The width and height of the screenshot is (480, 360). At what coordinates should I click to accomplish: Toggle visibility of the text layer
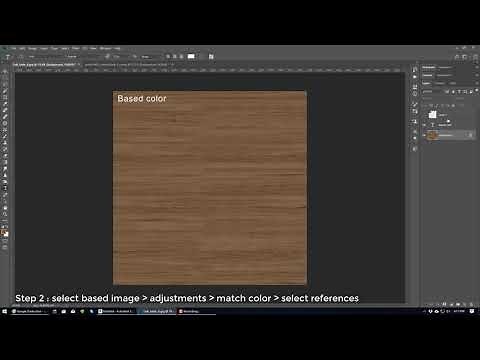coord(425,125)
